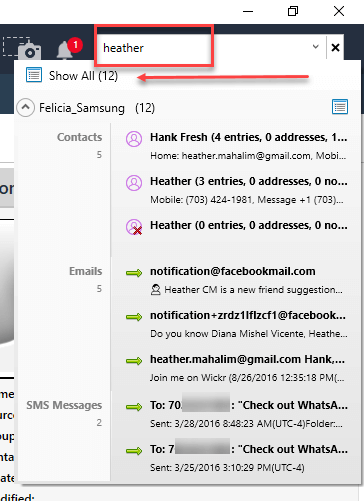The width and height of the screenshot is (364, 501).
Task: Click arrow icon beside notification@facebookmail.com
Action: click(x=134, y=273)
